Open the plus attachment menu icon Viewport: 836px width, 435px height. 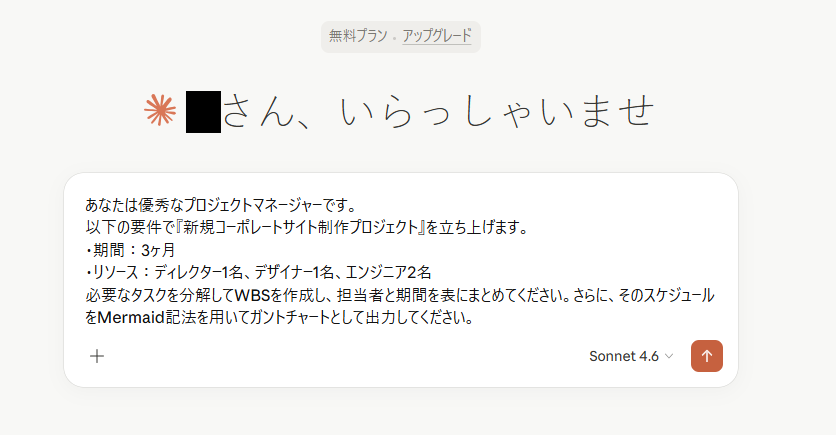point(97,356)
